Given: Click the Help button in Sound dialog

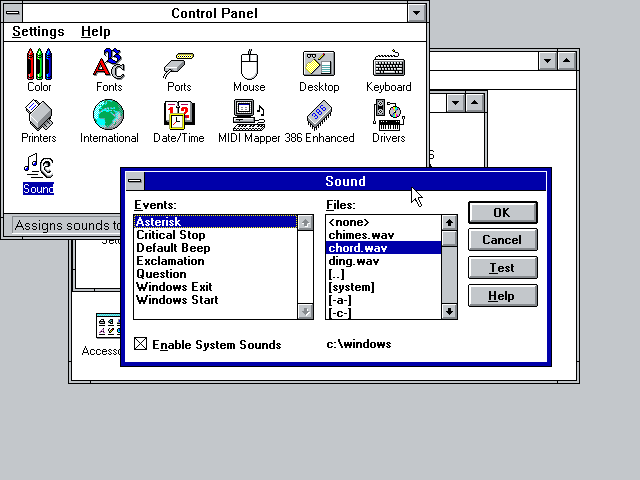Looking at the screenshot, I should click(x=502, y=296).
